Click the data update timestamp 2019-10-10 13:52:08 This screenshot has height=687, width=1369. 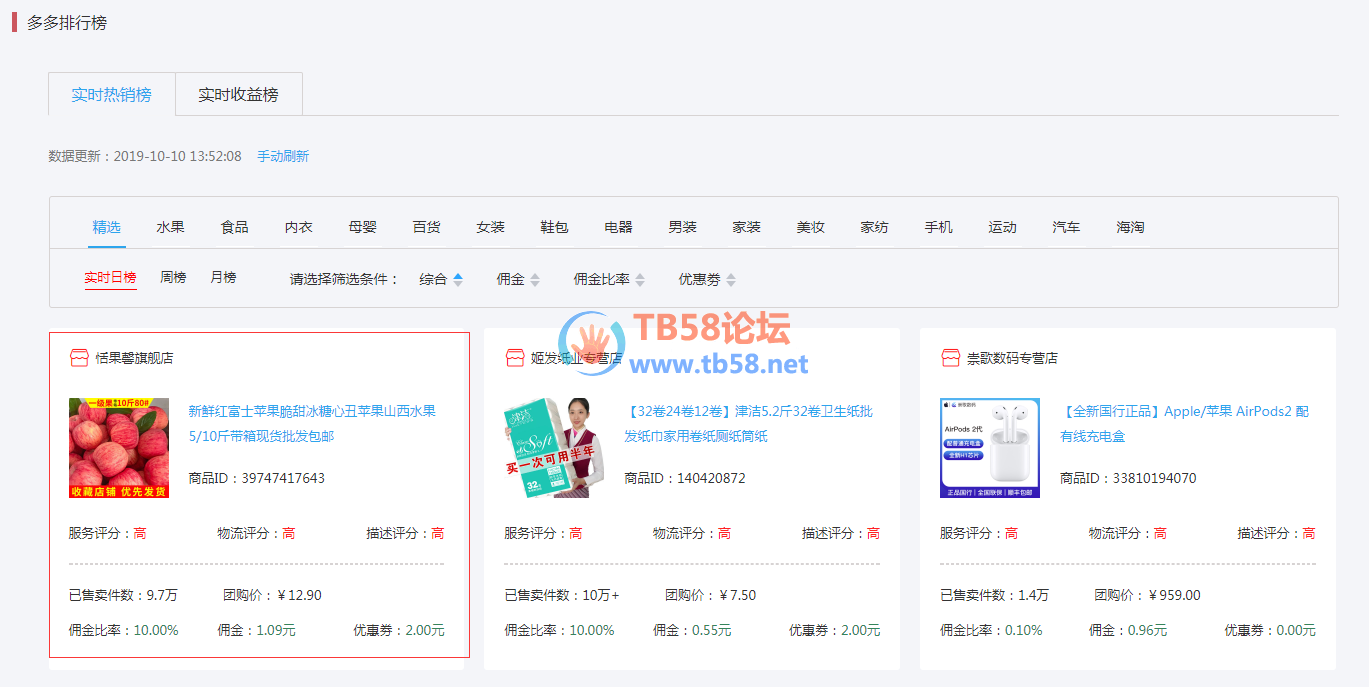click(x=177, y=157)
